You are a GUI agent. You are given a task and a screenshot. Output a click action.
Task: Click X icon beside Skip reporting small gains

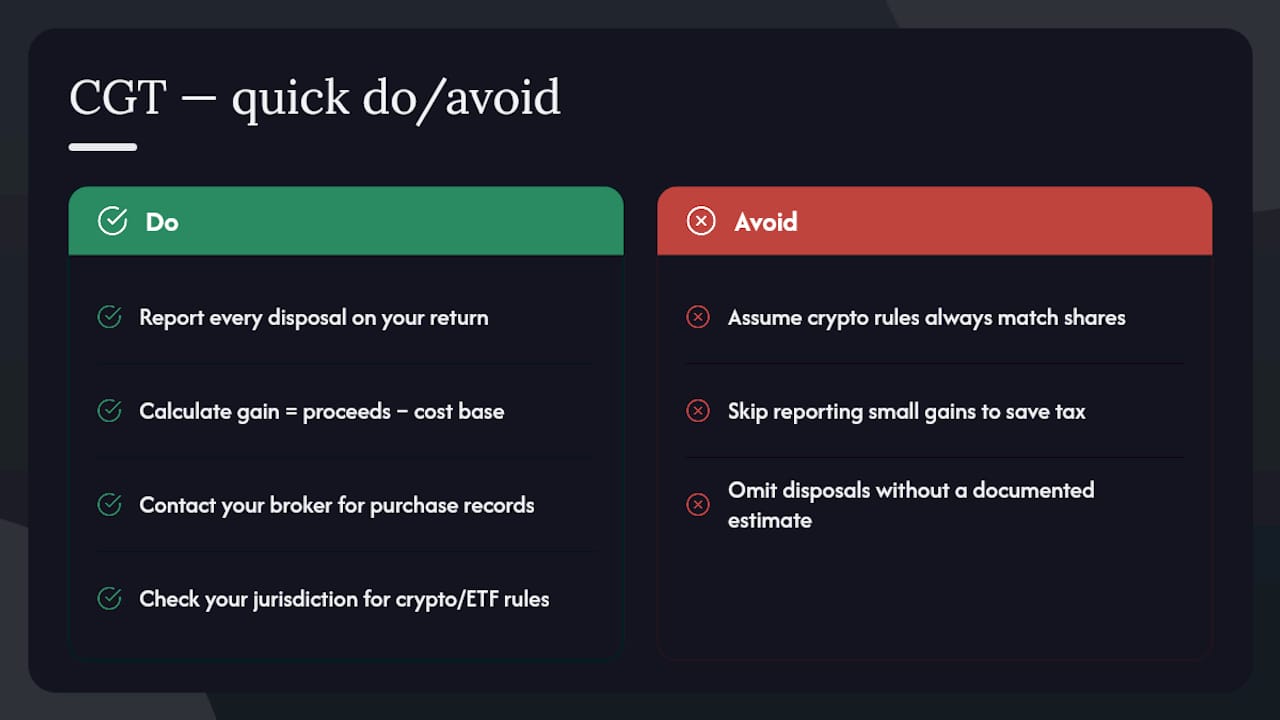point(698,411)
